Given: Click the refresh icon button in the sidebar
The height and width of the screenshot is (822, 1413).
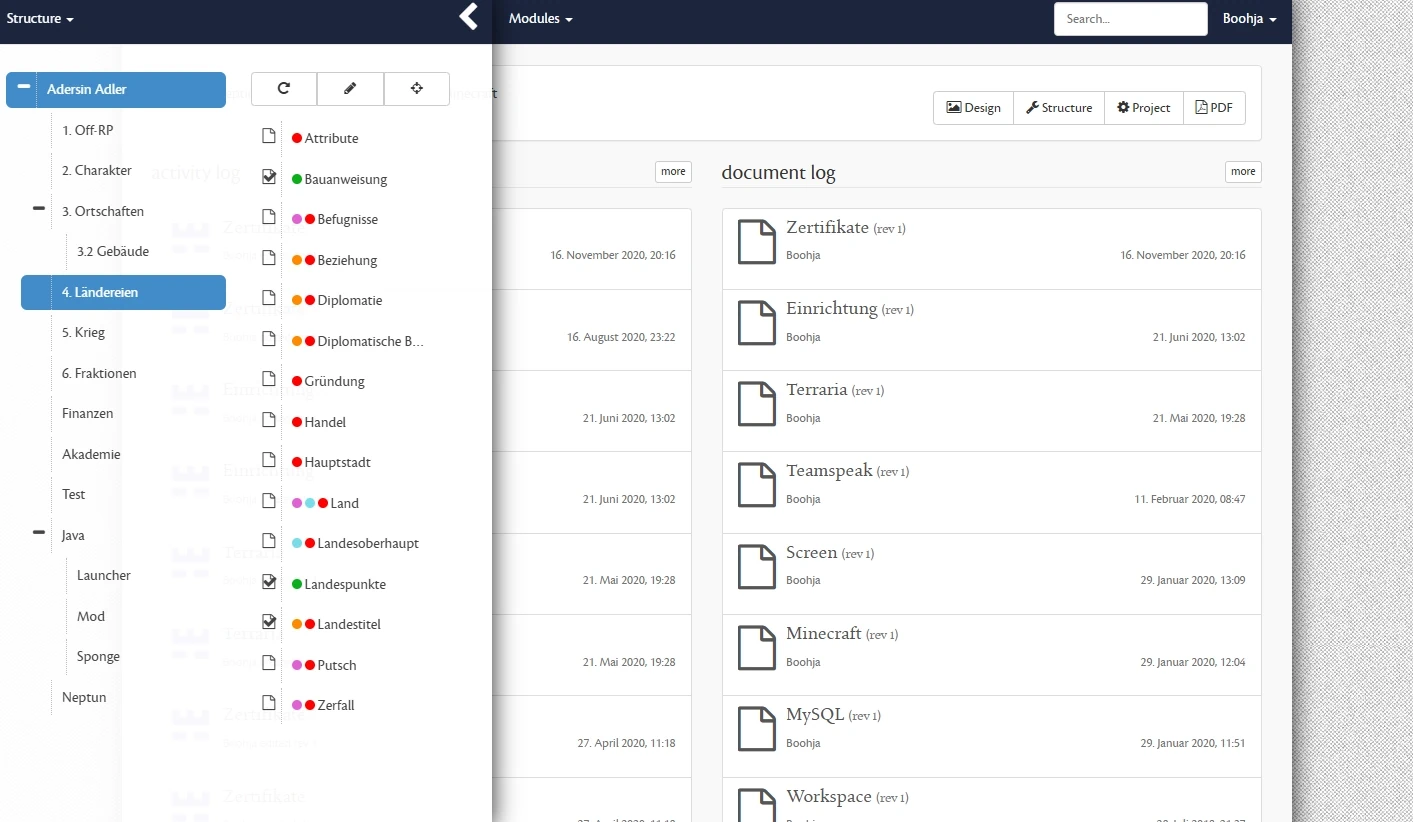Looking at the screenshot, I should pyautogui.click(x=284, y=88).
